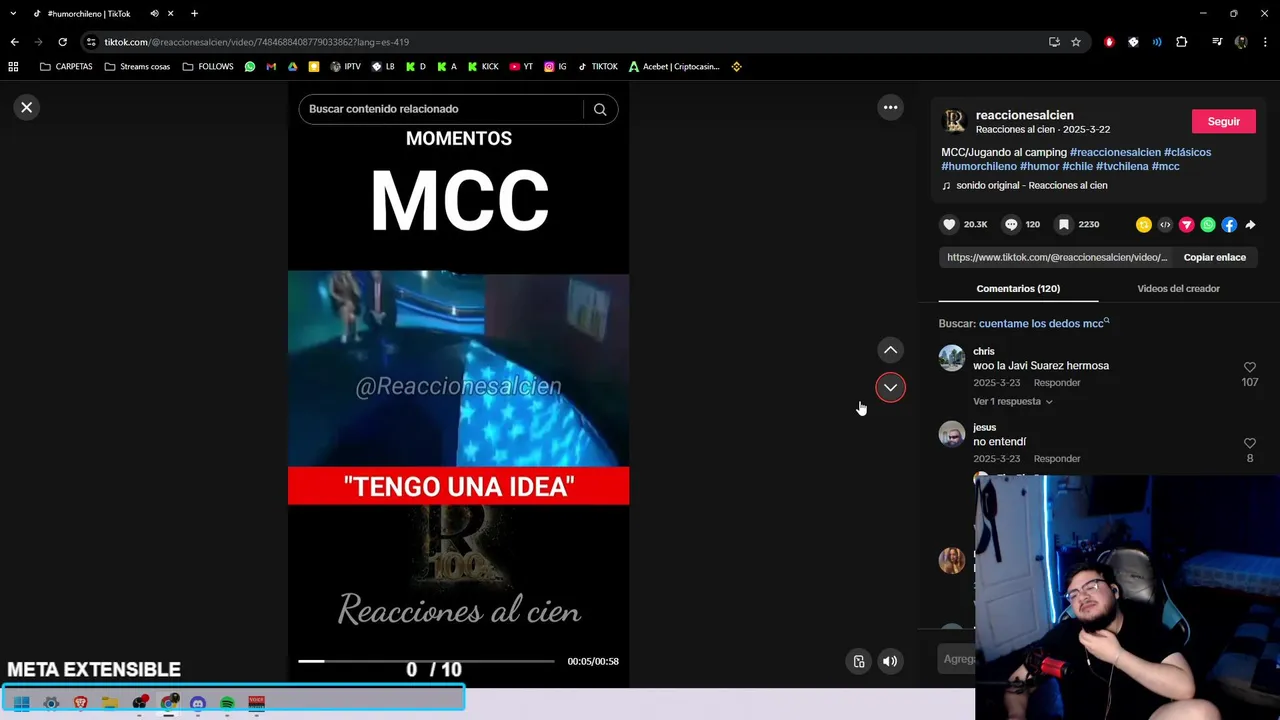Viewport: 1280px width, 720px height.
Task: Switch to the Videos del creador tab
Action: pos(1178,288)
